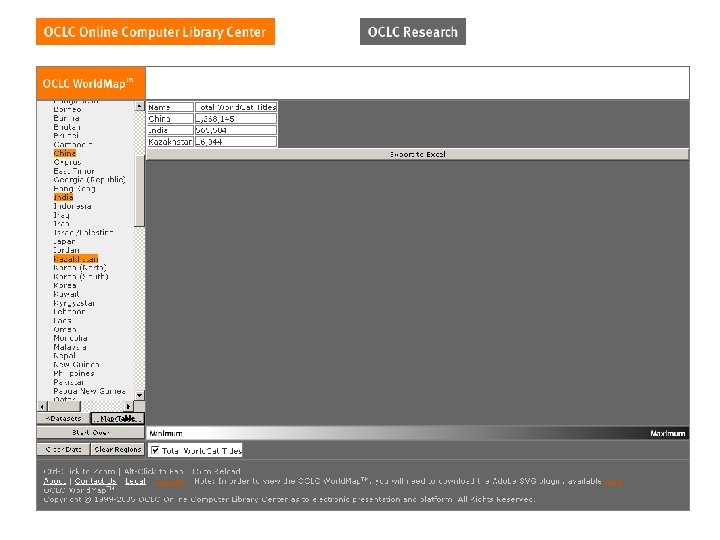Toggle the Total WorldCat Titles checkbox
The image size is (720, 540).
(x=155, y=450)
